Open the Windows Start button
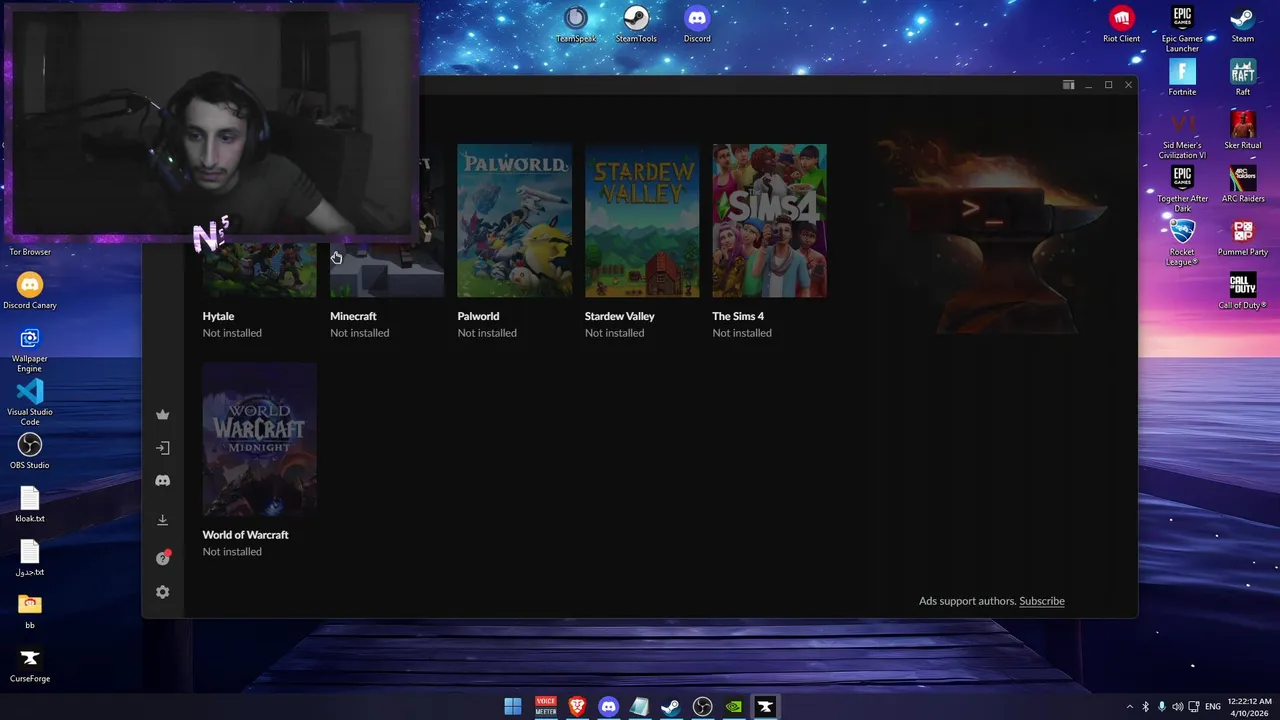 pos(513,707)
